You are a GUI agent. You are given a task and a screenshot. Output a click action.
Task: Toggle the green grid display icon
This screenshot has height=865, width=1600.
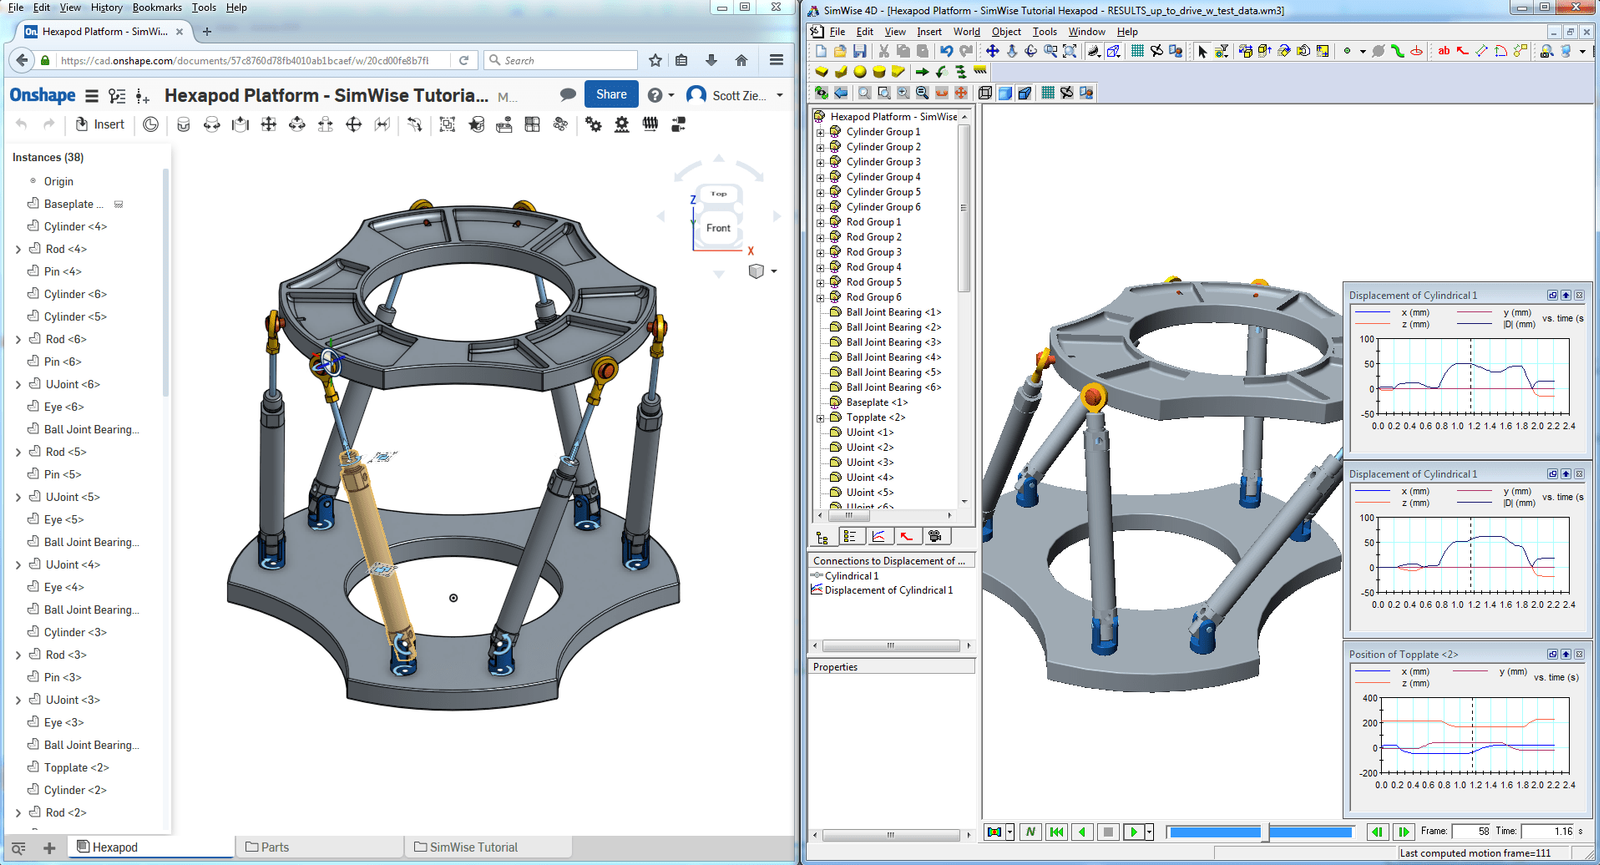tap(1047, 93)
